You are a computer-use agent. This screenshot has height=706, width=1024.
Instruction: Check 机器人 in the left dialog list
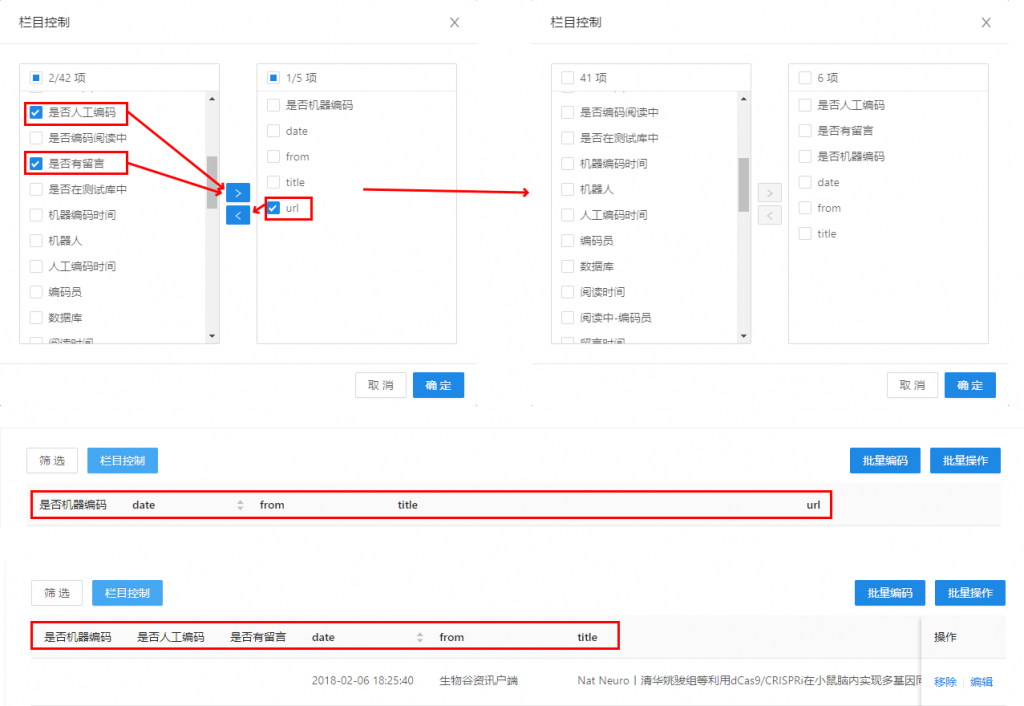pos(36,240)
